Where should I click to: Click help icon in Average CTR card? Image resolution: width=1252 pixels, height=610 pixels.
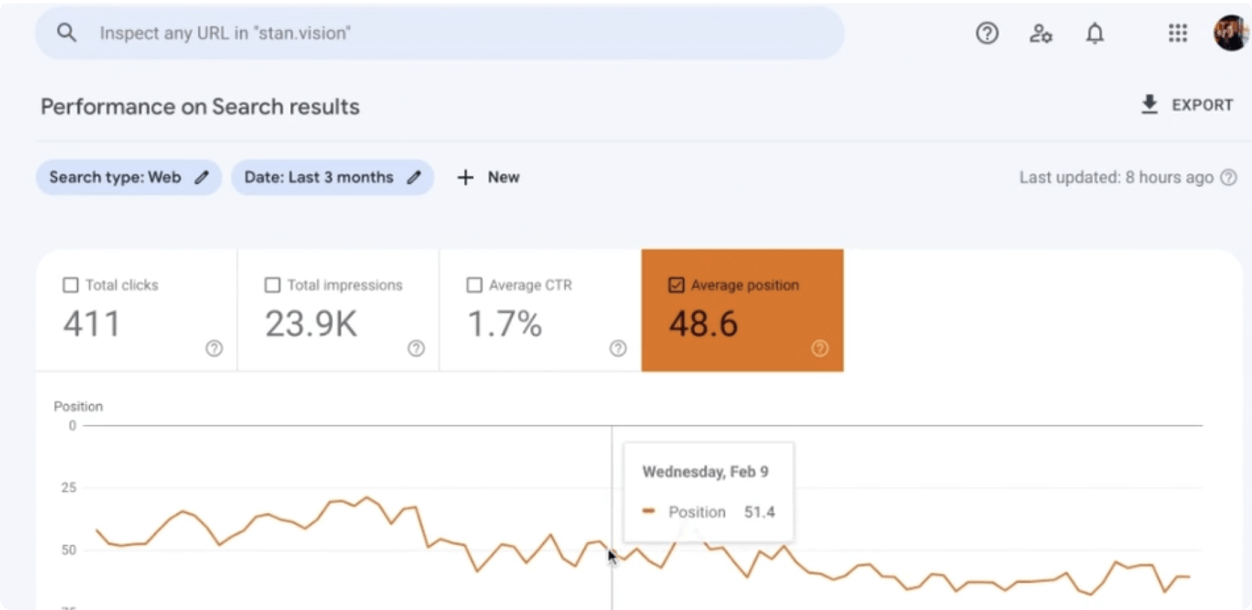tap(618, 348)
